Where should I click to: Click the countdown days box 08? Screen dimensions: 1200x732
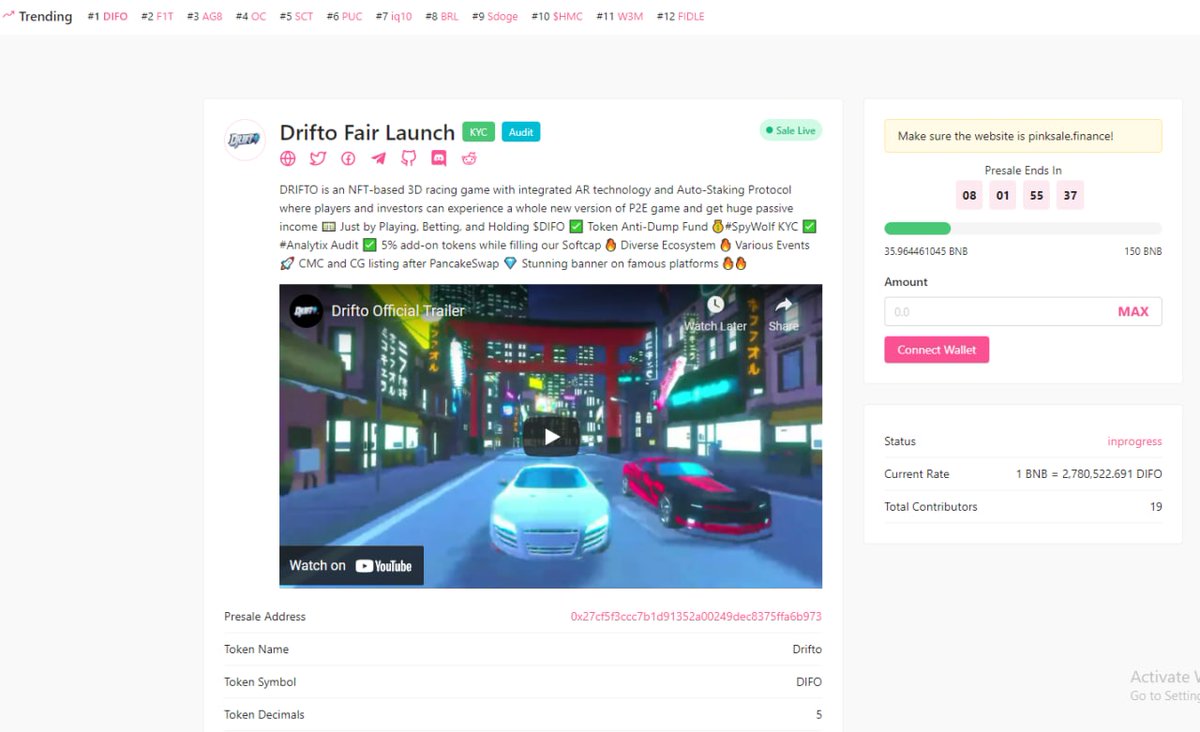pos(969,195)
